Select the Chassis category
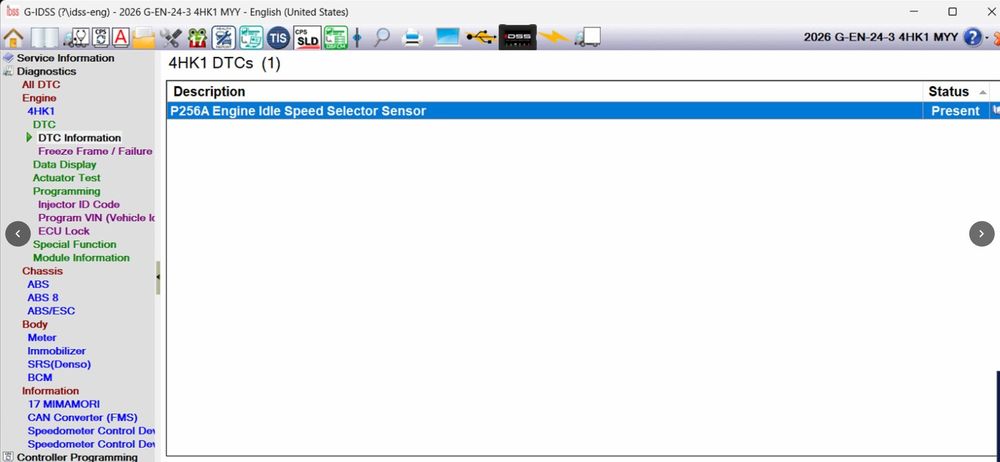 42,271
